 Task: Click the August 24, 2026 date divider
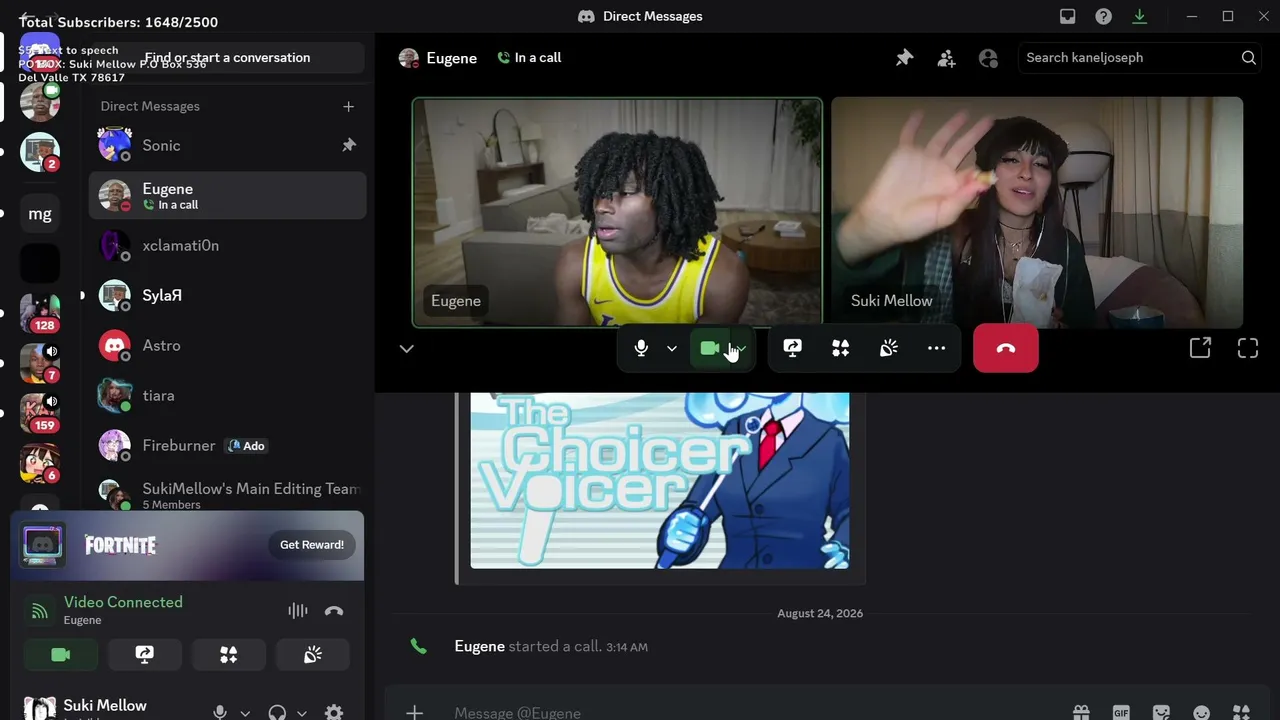pos(820,613)
